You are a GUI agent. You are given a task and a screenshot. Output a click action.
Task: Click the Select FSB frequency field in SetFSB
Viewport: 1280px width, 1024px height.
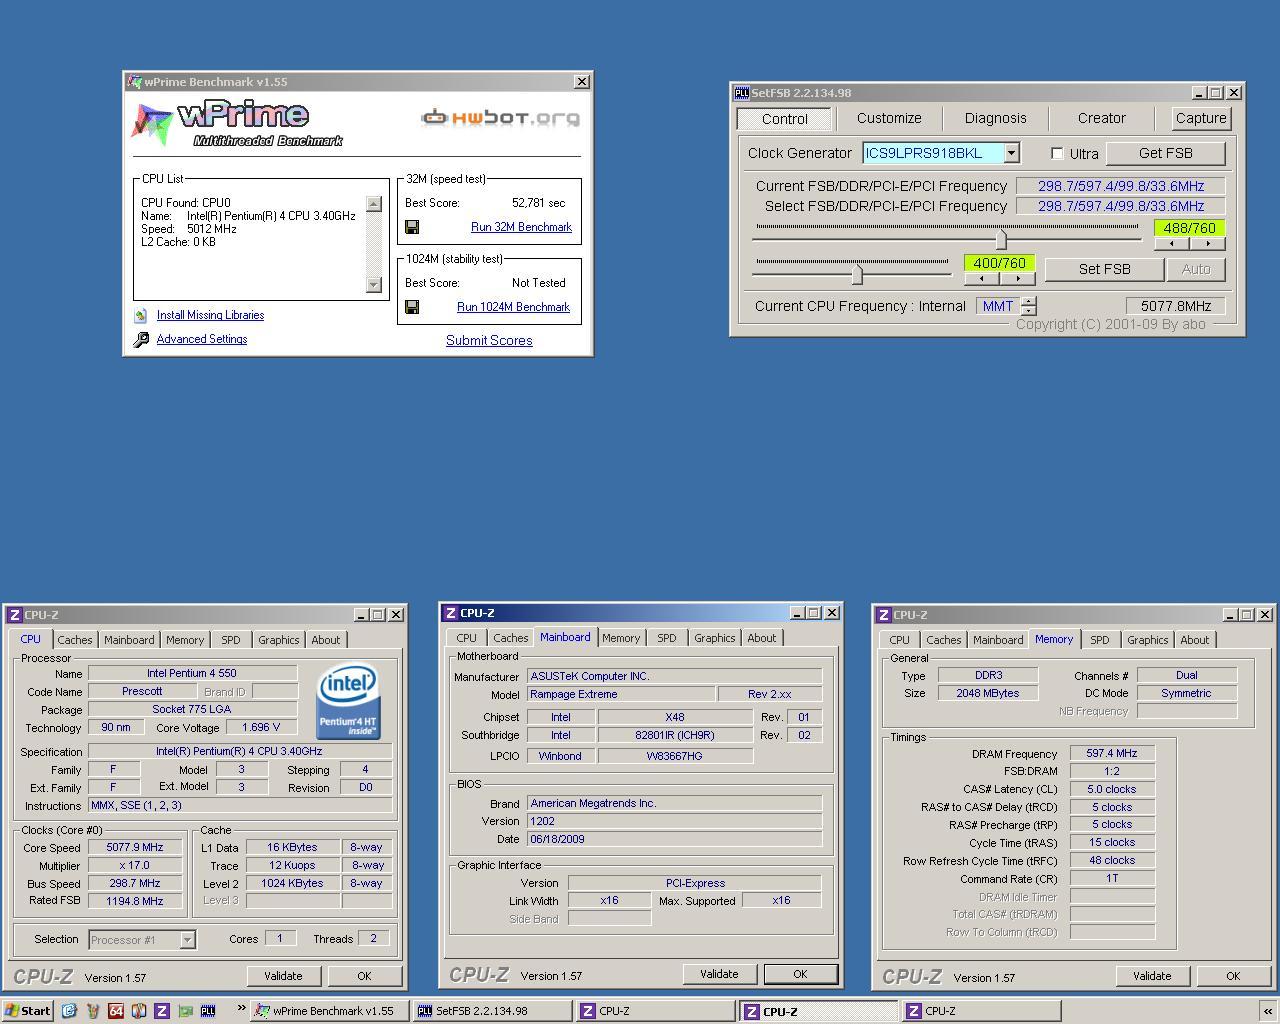click(1120, 206)
